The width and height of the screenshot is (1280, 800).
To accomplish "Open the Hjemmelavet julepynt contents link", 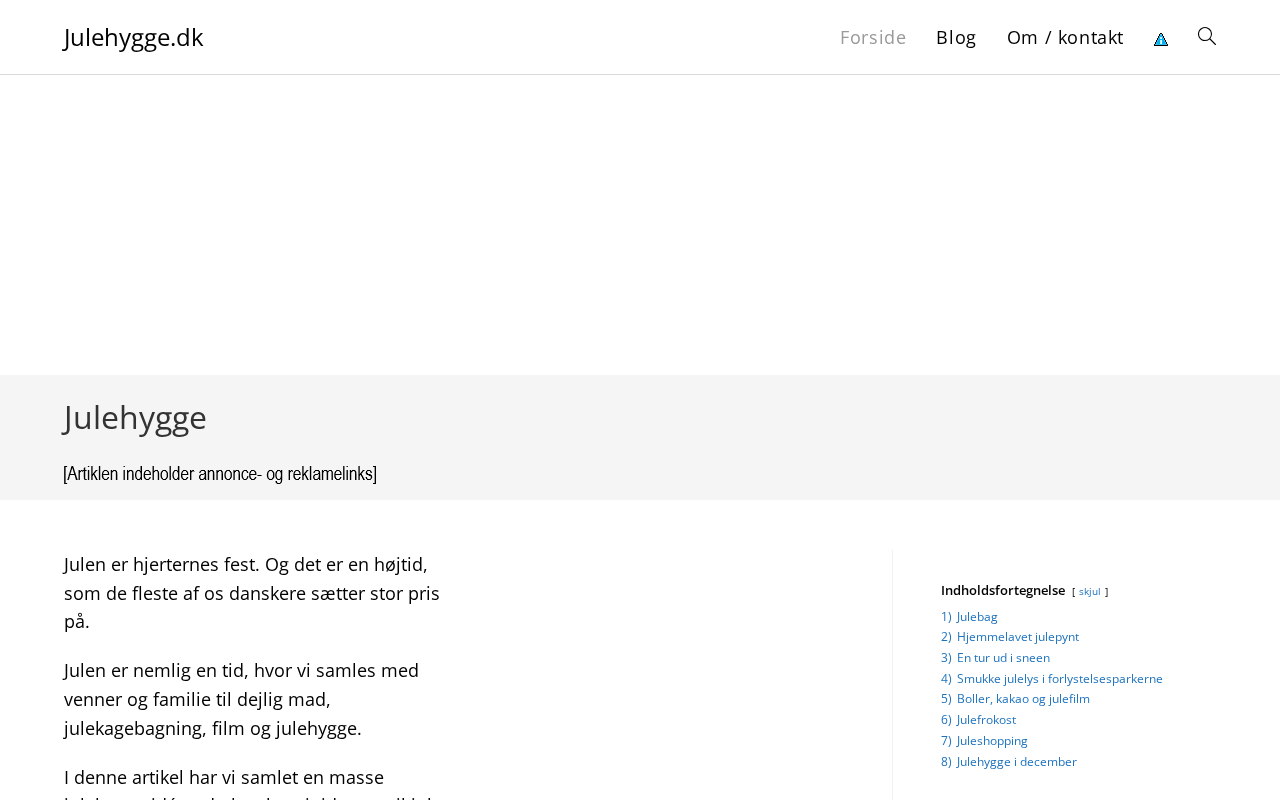I will [x=1017, y=637].
